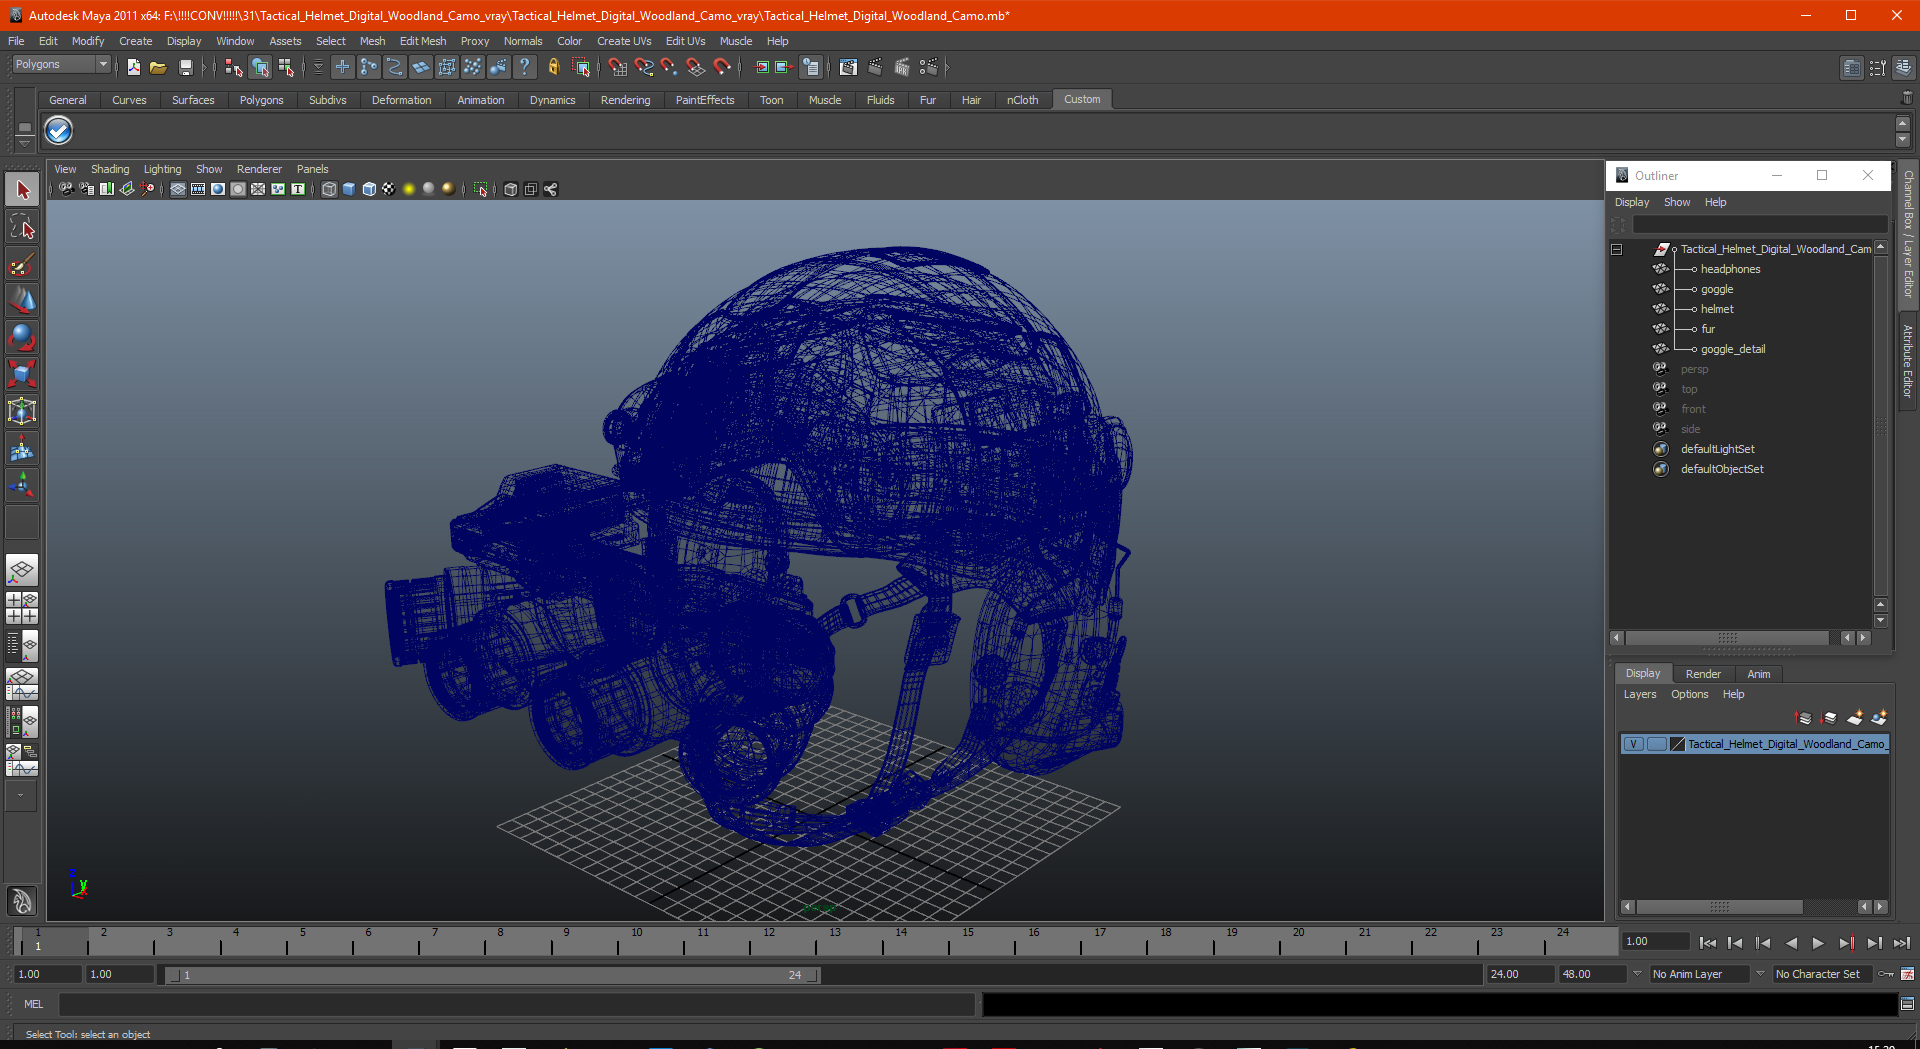1920x1049 pixels.
Task: Select the Paint Selection tool
Action: [x=22, y=264]
